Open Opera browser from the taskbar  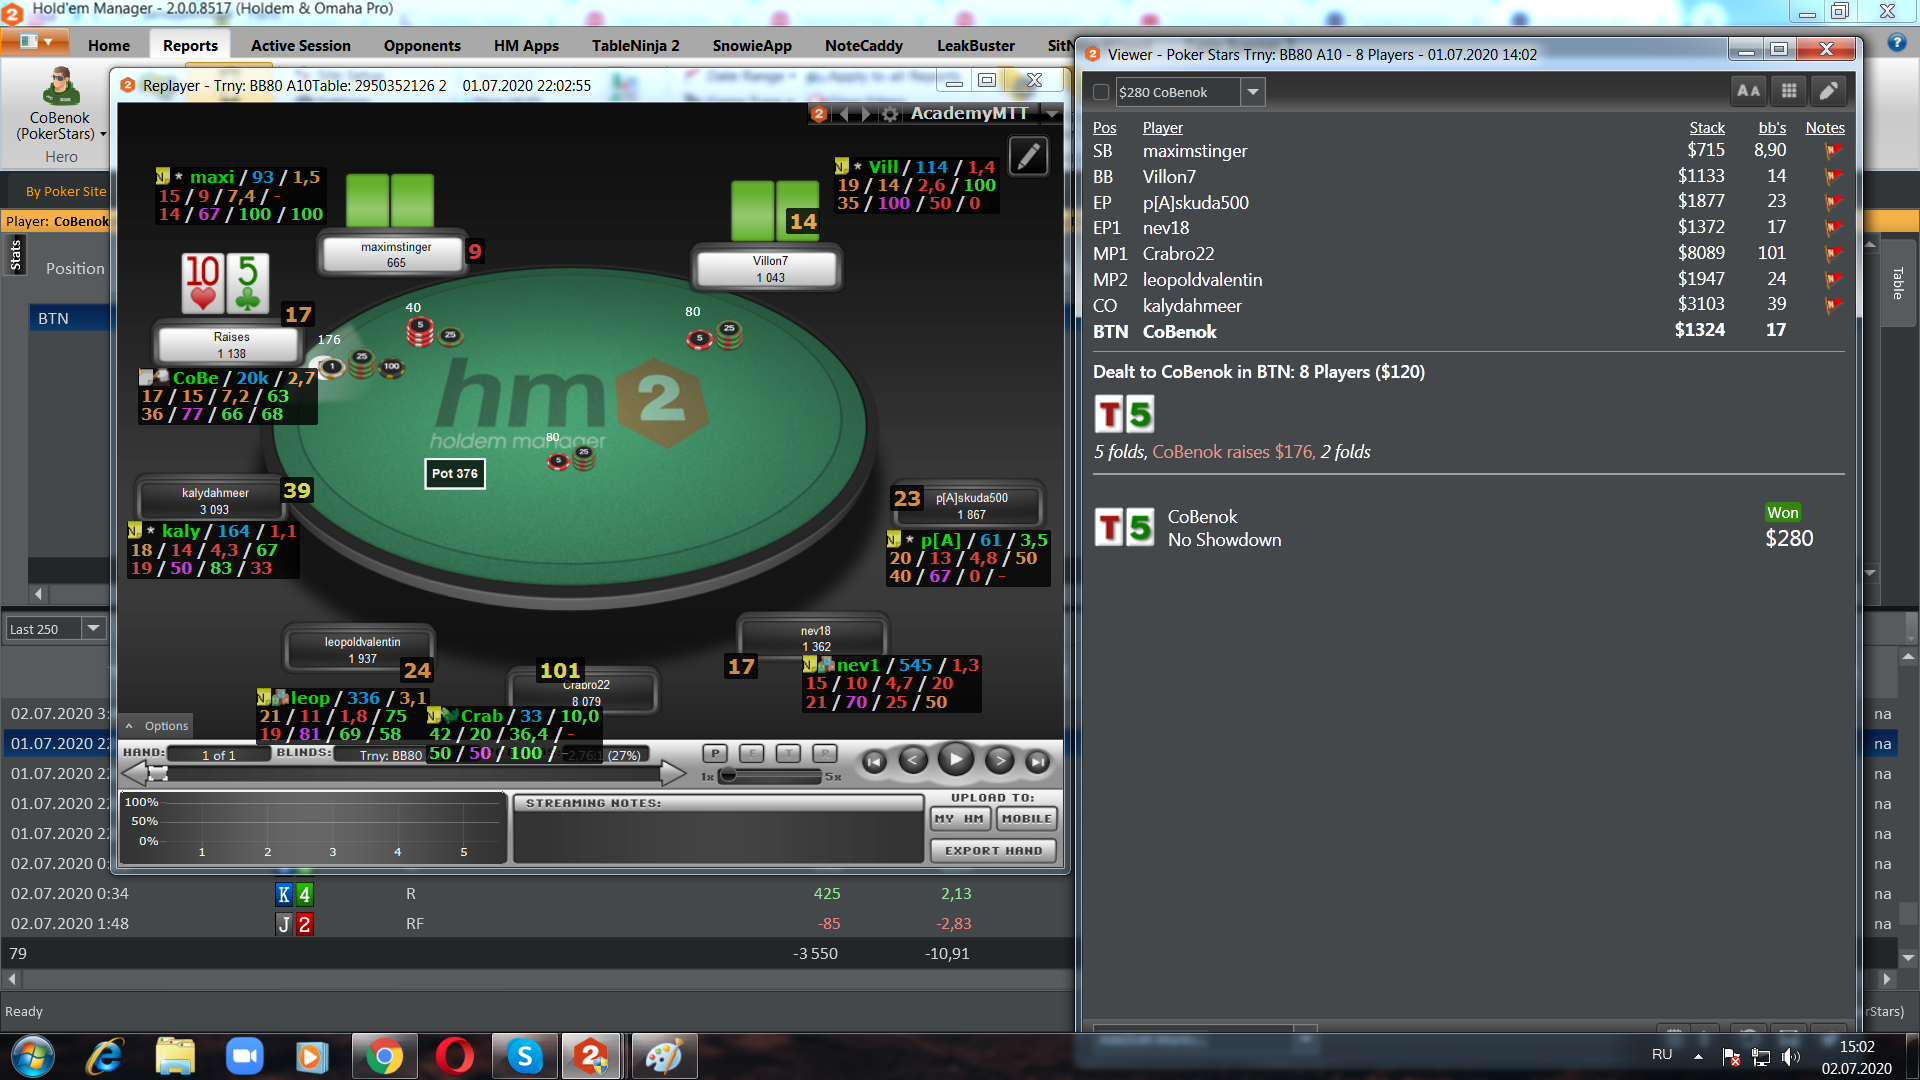coord(454,1056)
